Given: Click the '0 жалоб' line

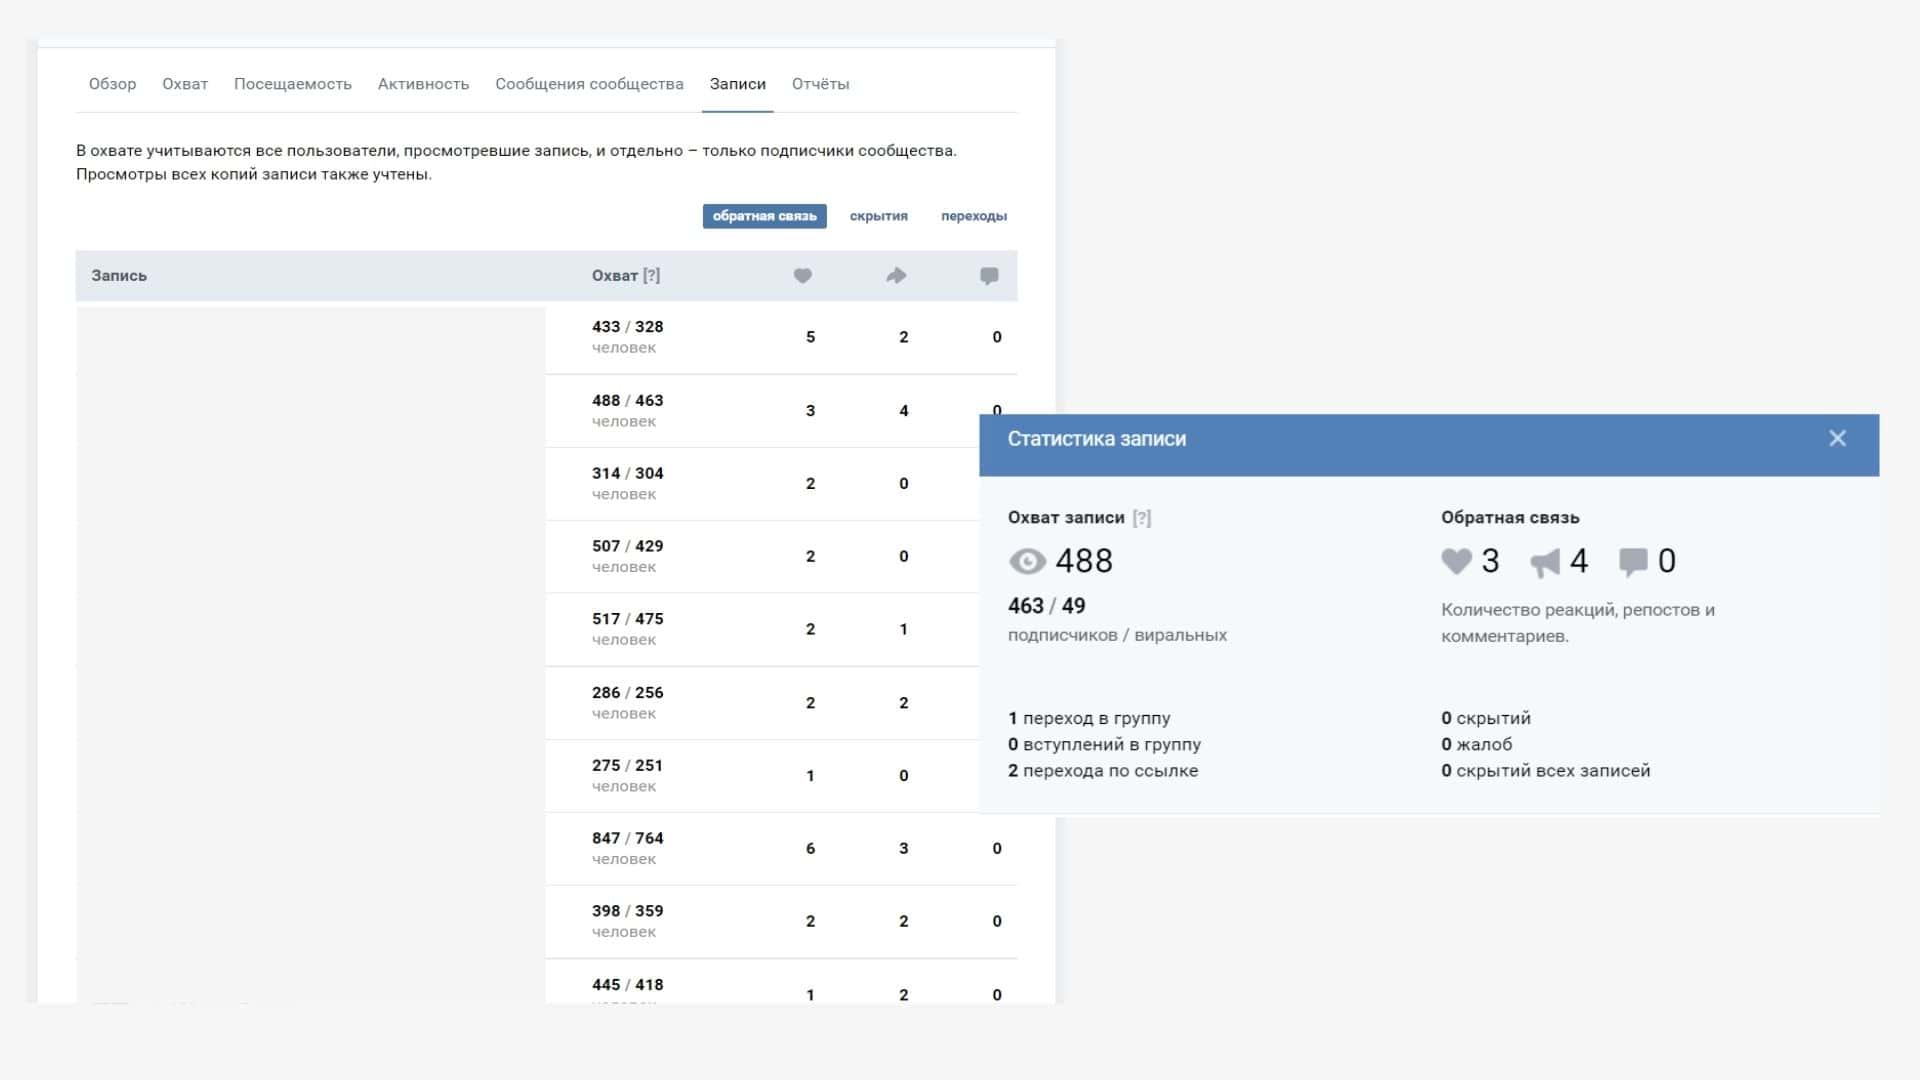Looking at the screenshot, I should point(1476,744).
